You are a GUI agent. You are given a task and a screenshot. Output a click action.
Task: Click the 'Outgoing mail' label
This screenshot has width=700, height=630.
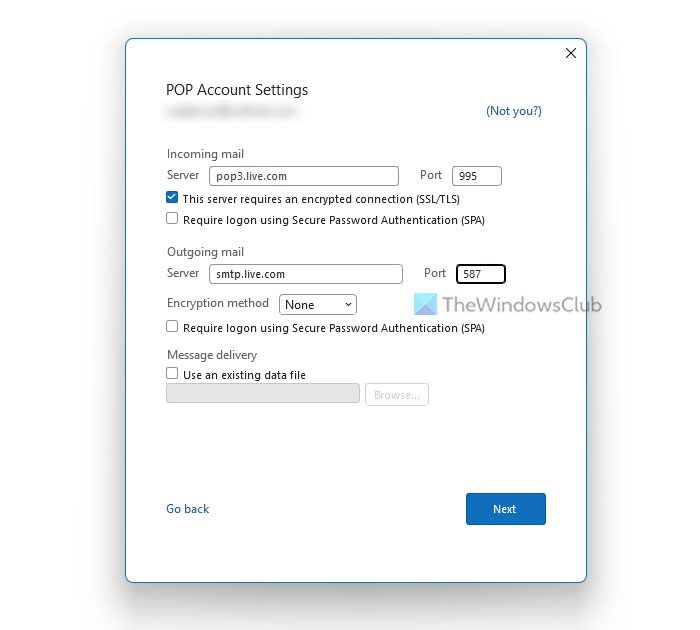(x=205, y=252)
